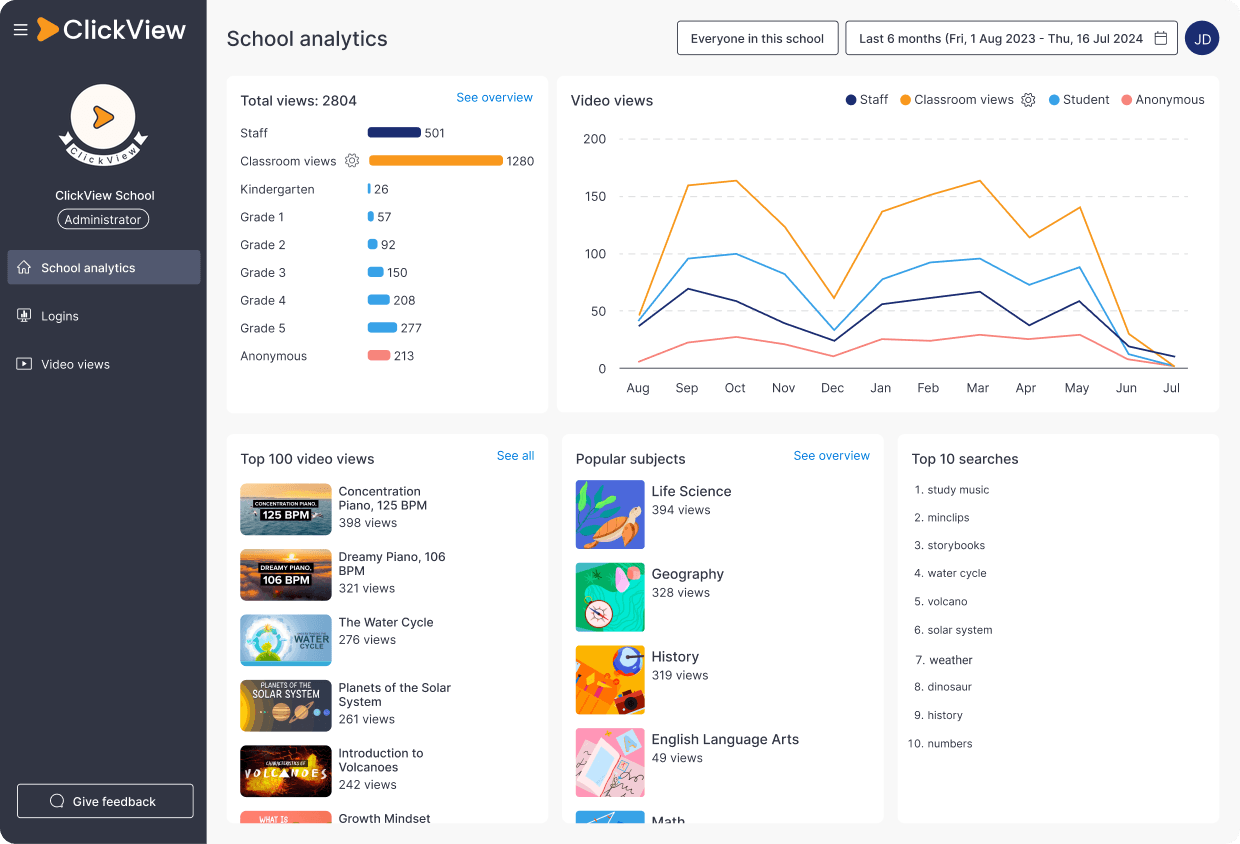Viewport: 1240px width, 844px height.
Task: Click the School analytics home icon
Action: (x=24, y=267)
